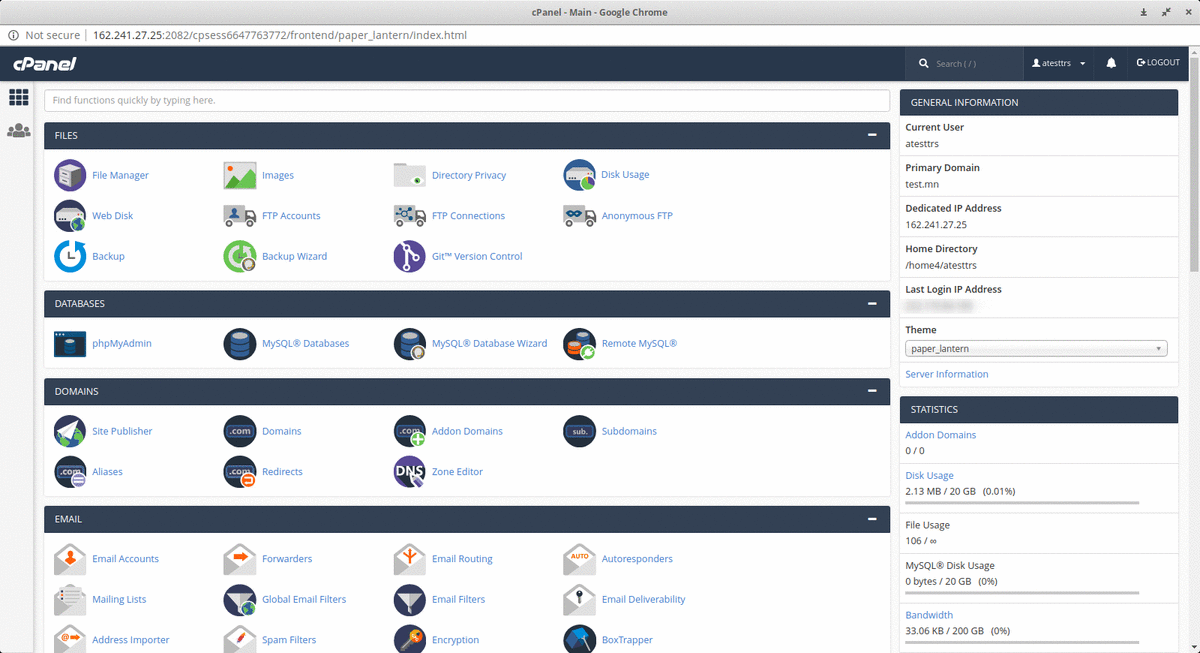Open the Mailing Lists icon
This screenshot has height=653, width=1200.
point(70,600)
